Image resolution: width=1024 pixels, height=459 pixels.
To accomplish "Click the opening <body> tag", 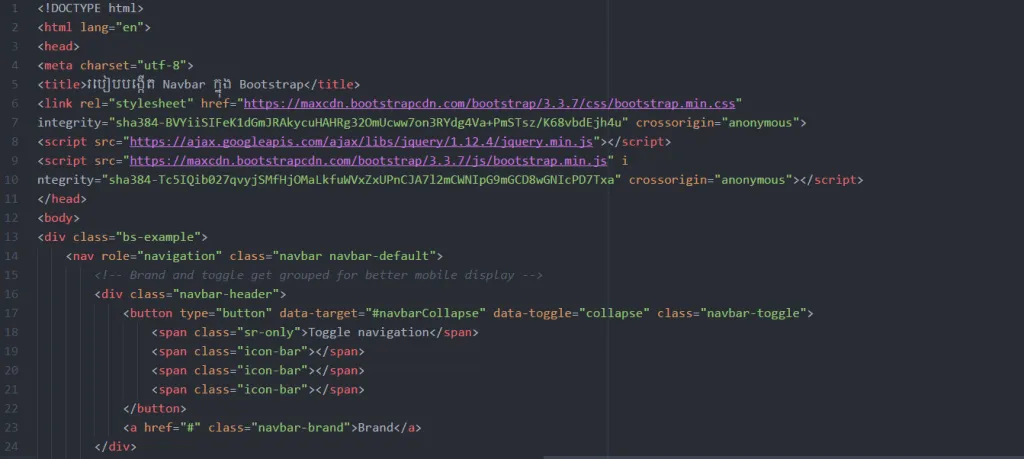I will coord(59,218).
